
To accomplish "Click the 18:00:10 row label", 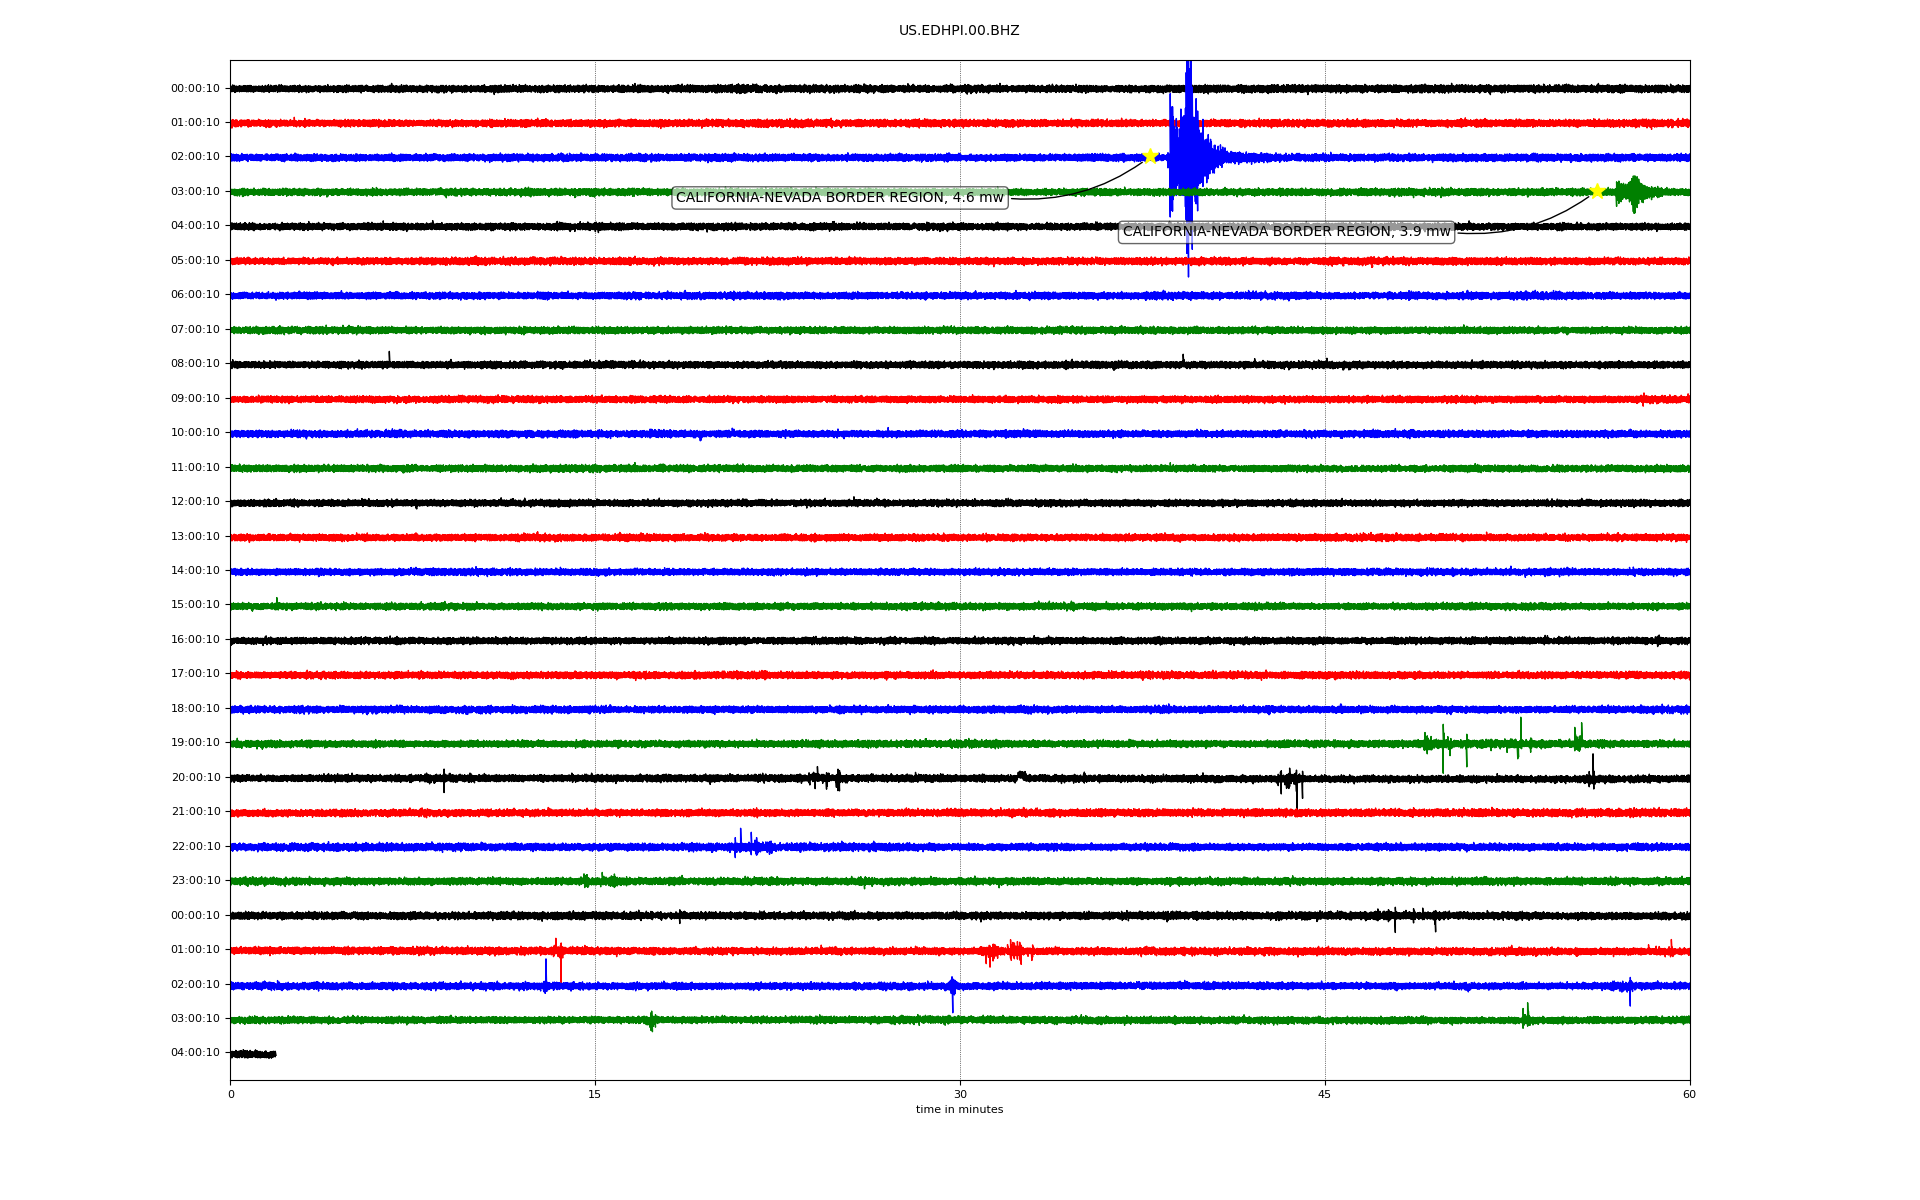I will coord(195,709).
